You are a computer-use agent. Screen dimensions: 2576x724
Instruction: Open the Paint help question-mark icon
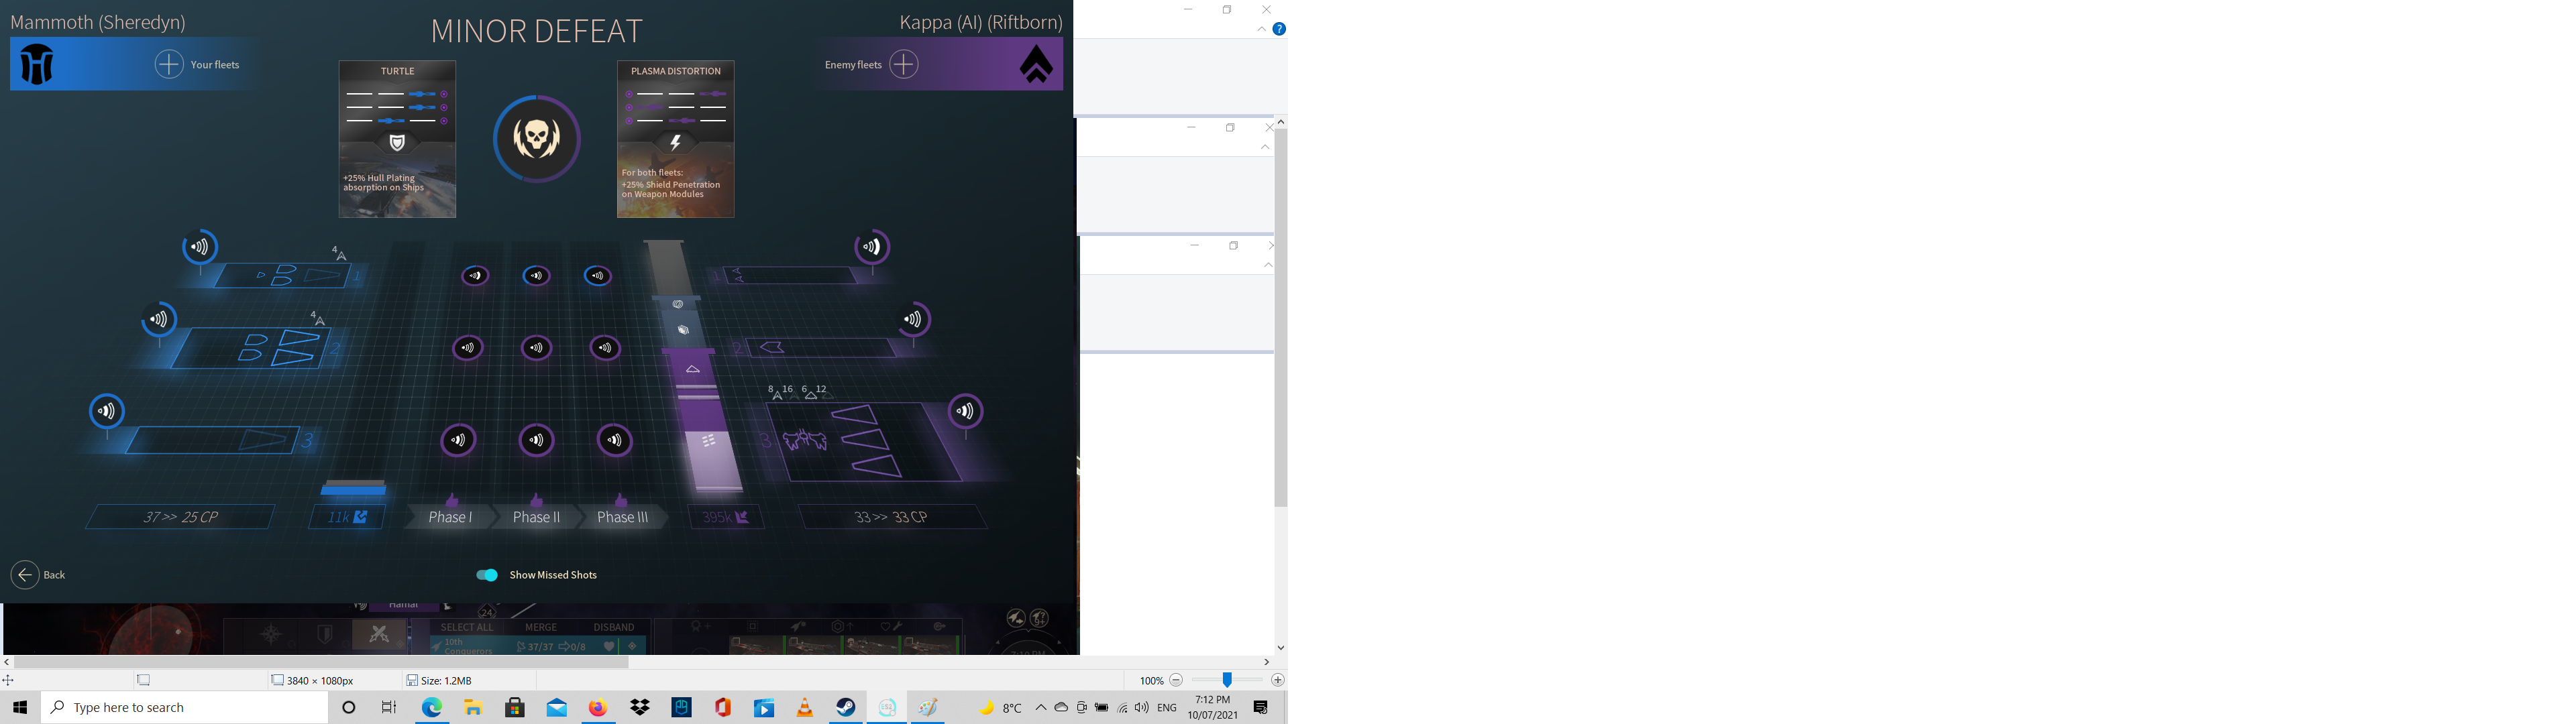coord(1278,29)
